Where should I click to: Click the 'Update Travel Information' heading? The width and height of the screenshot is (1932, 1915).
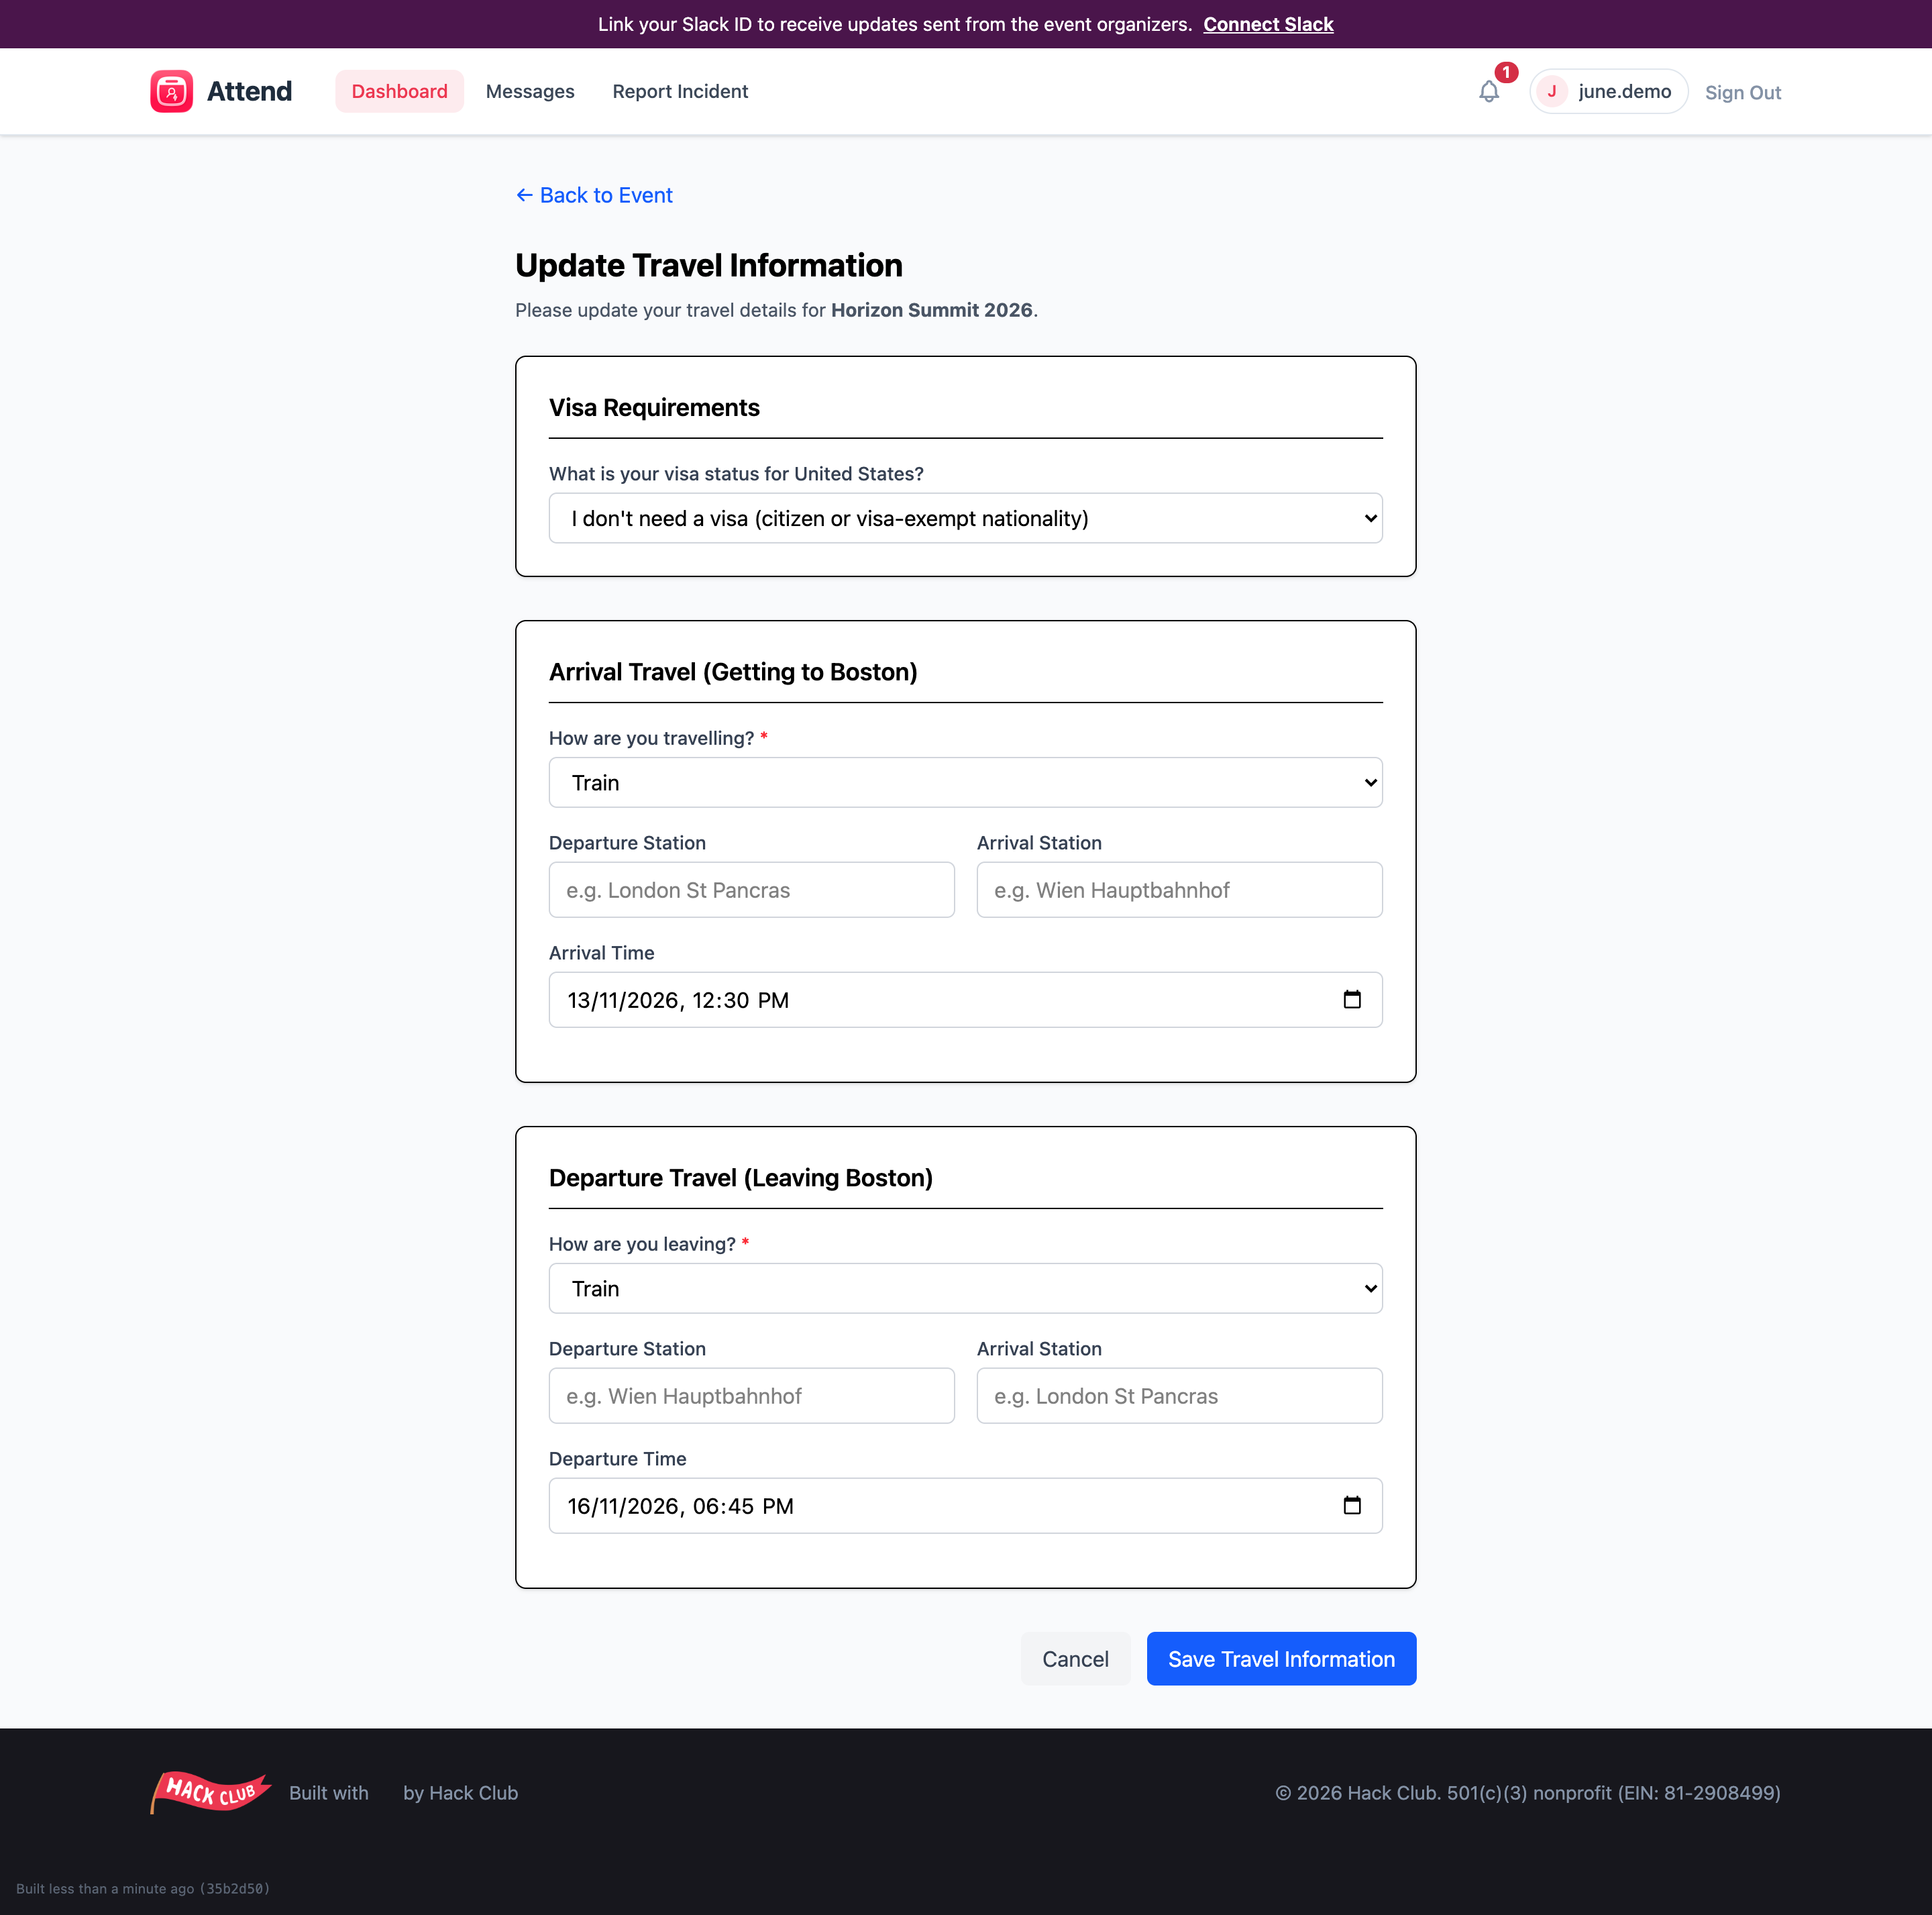708,265
